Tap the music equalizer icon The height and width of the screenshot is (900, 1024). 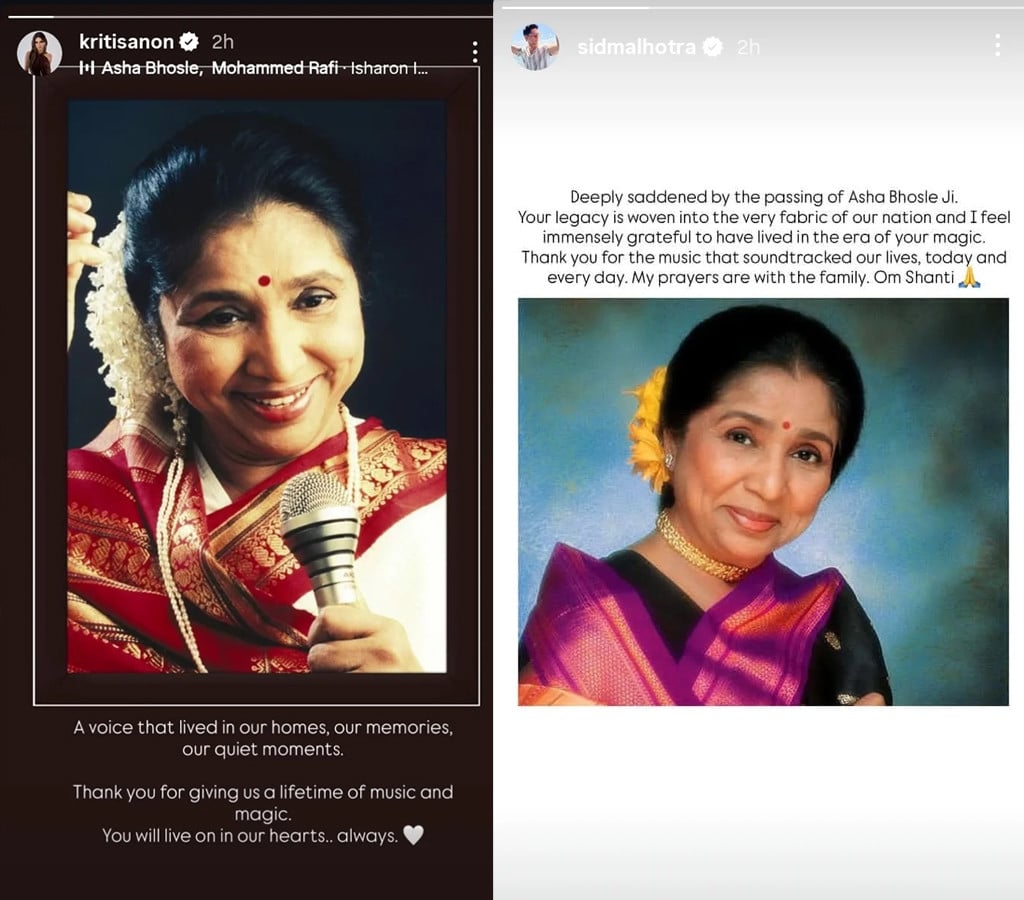tap(86, 68)
